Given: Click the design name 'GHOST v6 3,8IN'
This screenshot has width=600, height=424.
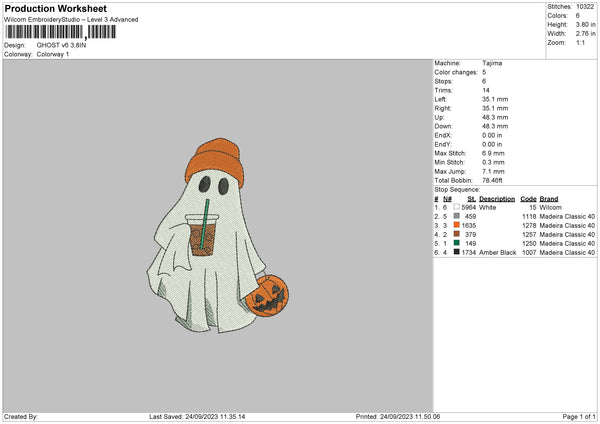Looking at the screenshot, I should 61,45.
